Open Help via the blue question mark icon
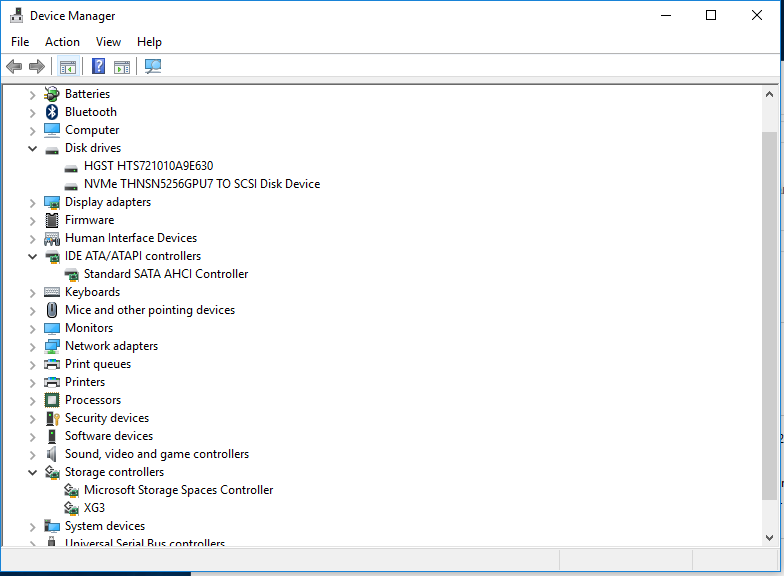The image size is (784, 576). pyautogui.click(x=98, y=66)
